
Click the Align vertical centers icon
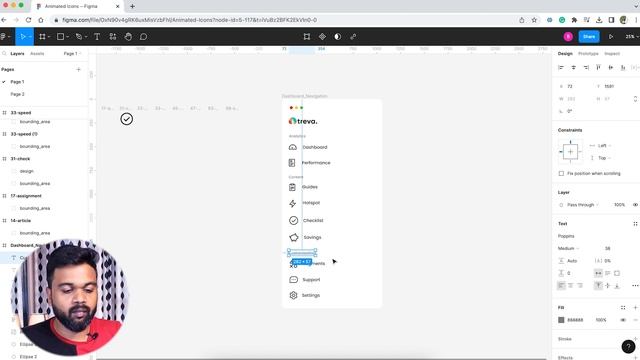[611, 67]
